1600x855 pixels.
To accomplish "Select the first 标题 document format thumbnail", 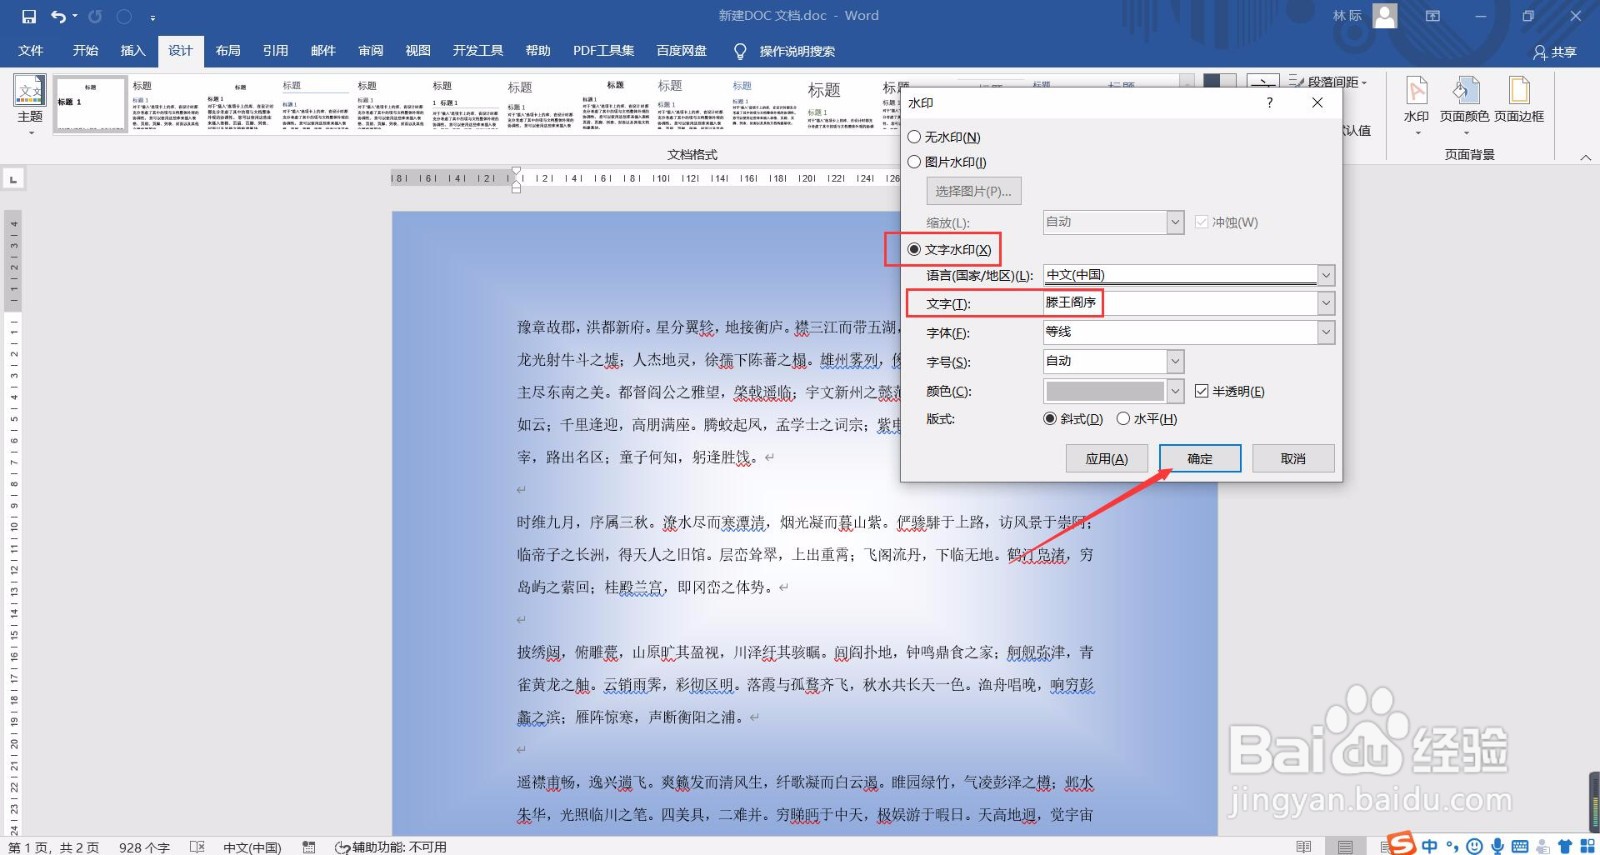I will coord(91,104).
